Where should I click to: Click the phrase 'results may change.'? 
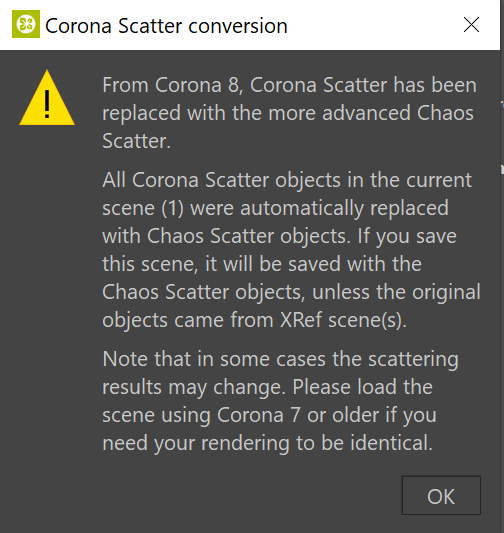coord(194,388)
